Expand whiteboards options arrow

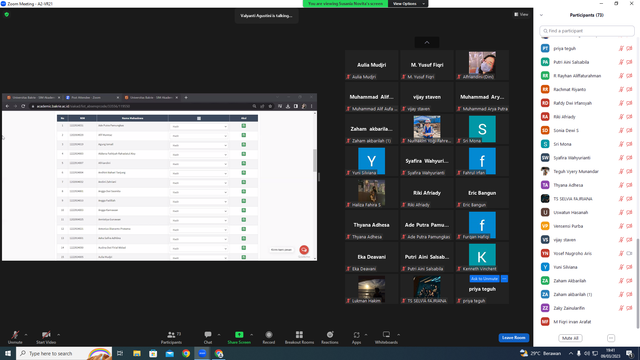point(398,335)
